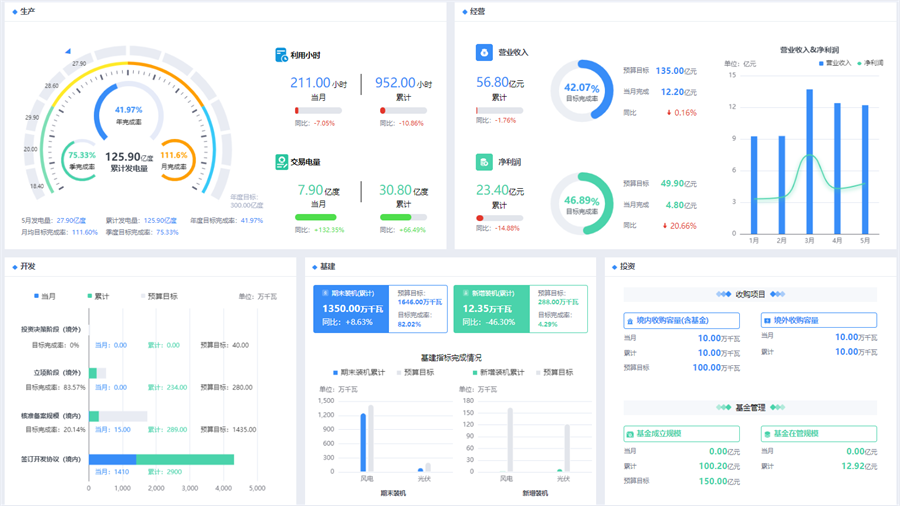Viewport: 900px width, 506px height.
Task: Select the 新增装机(累计) green card
Action: coord(487,309)
